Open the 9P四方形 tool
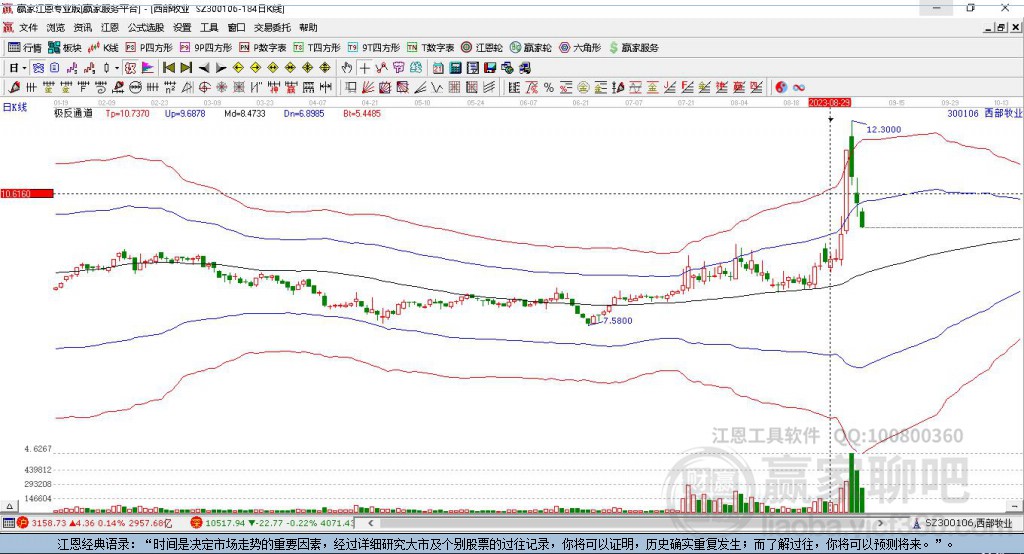The width and height of the screenshot is (1024, 554). [206, 48]
